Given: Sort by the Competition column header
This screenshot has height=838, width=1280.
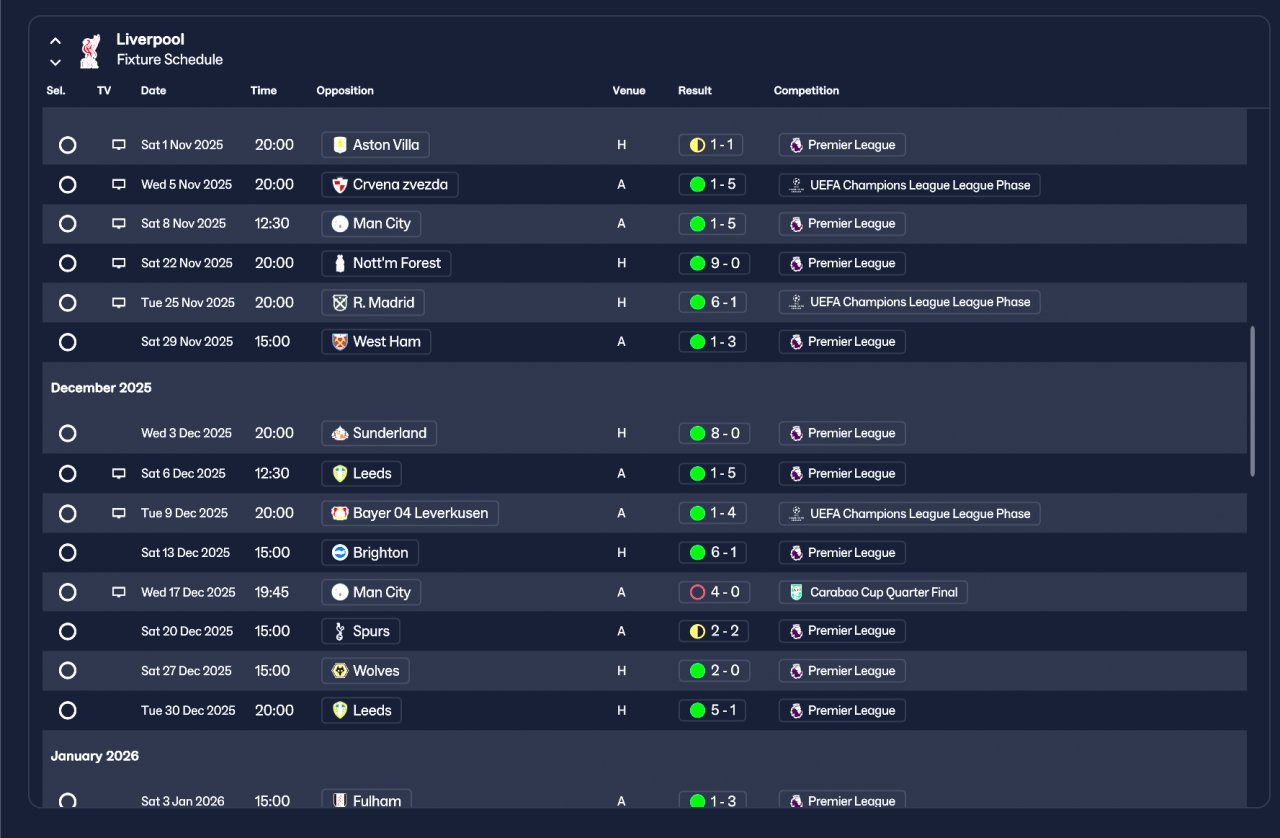Looking at the screenshot, I should pos(806,91).
